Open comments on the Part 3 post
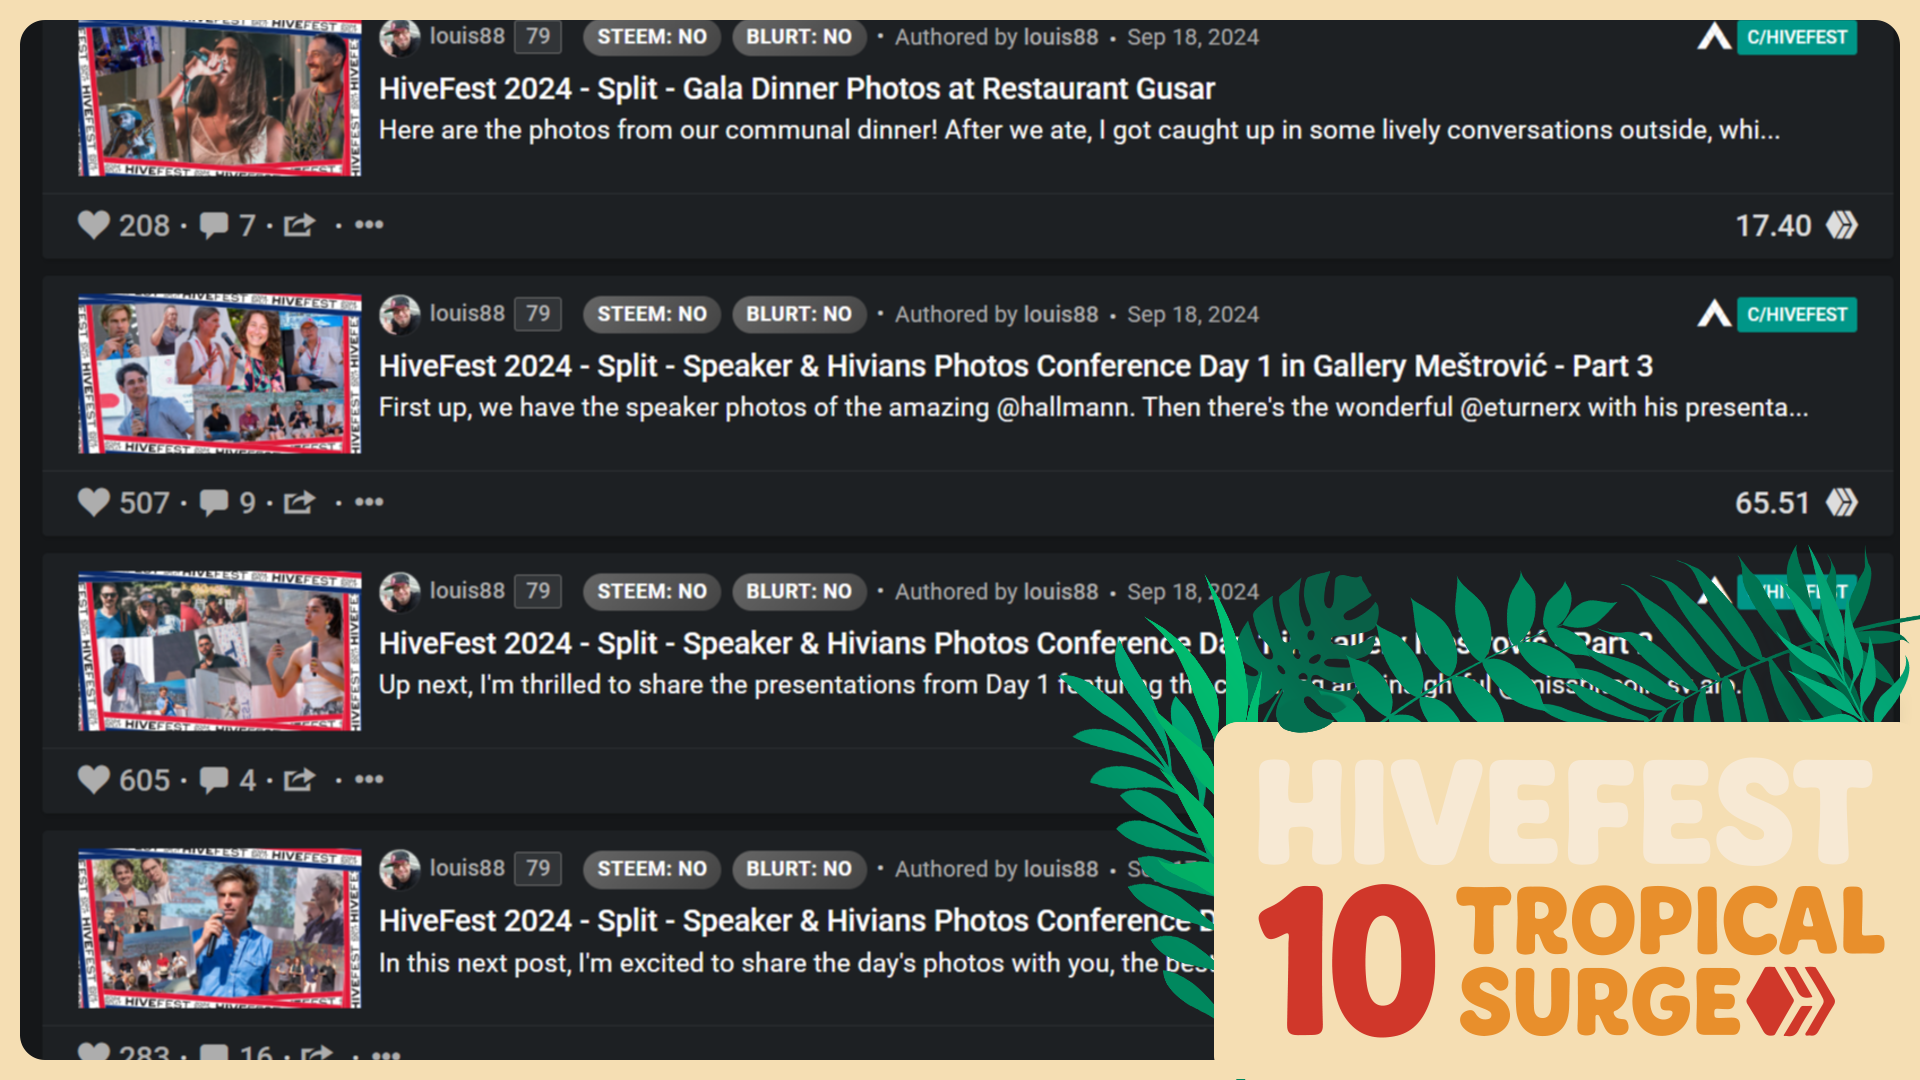The height and width of the screenshot is (1080, 1920). click(x=214, y=502)
